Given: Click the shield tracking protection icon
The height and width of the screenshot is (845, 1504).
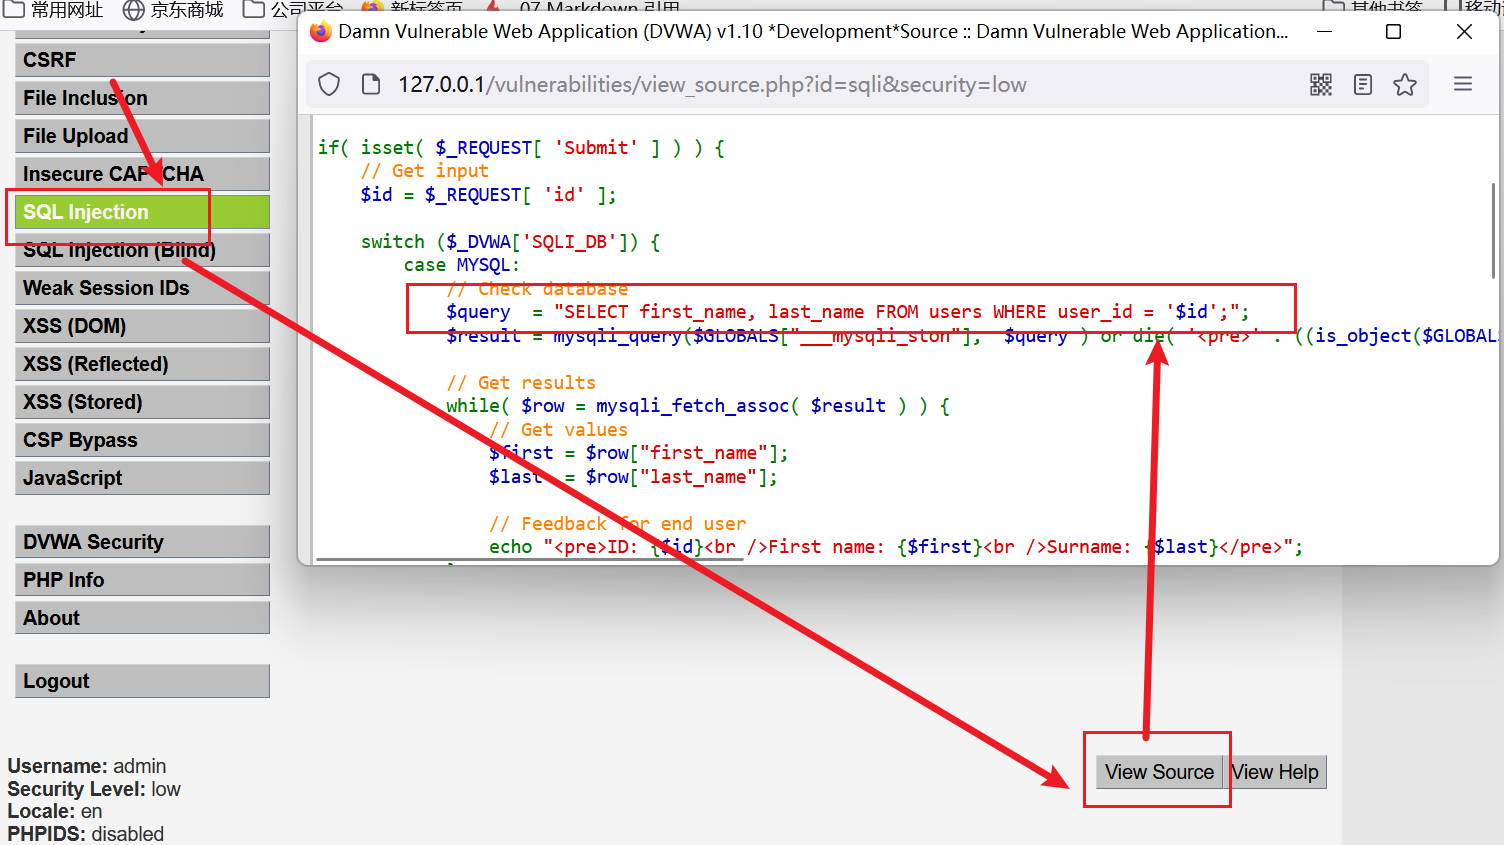Looking at the screenshot, I should click(x=329, y=85).
